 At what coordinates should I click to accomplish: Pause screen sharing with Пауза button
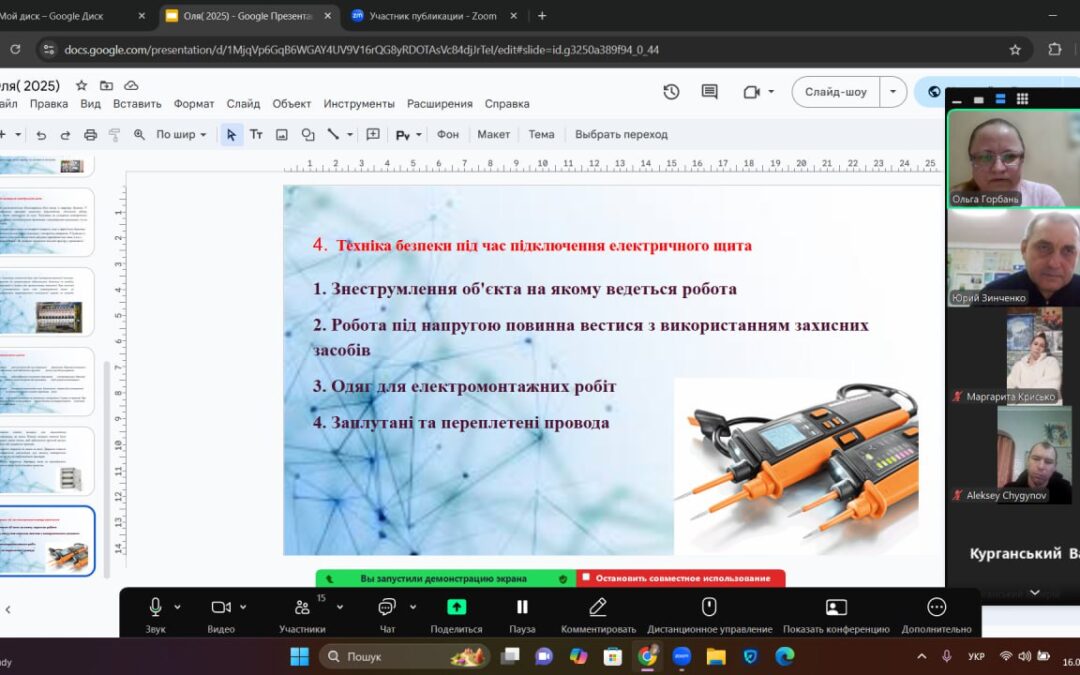[x=523, y=606]
